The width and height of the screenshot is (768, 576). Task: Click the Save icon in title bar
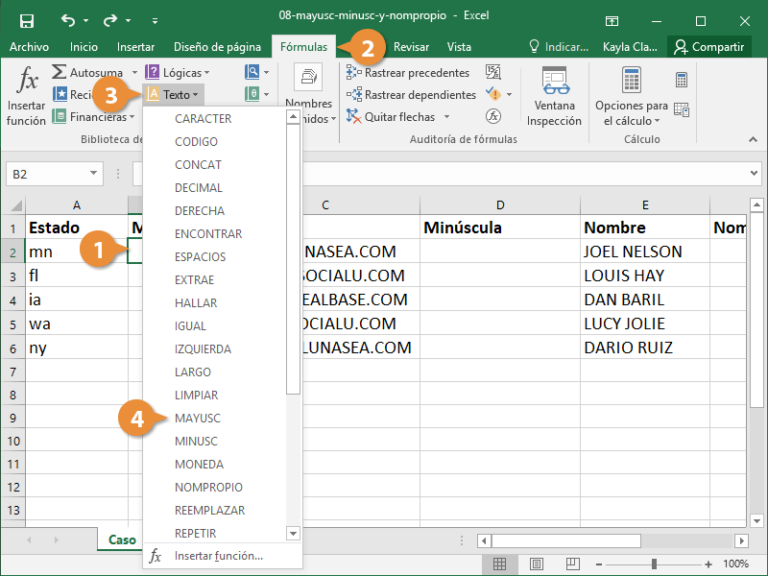(26, 21)
